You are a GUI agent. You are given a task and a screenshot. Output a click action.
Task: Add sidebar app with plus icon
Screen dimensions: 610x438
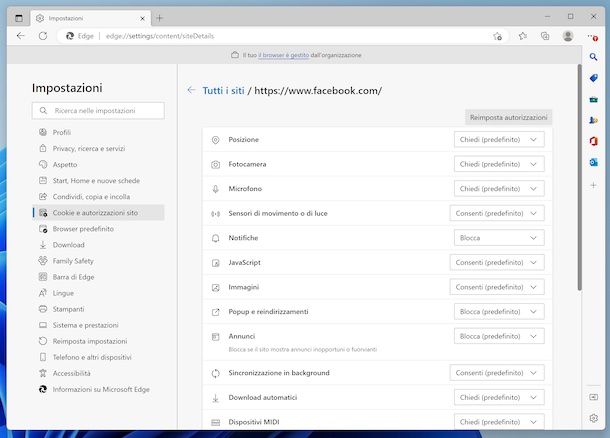(593, 185)
